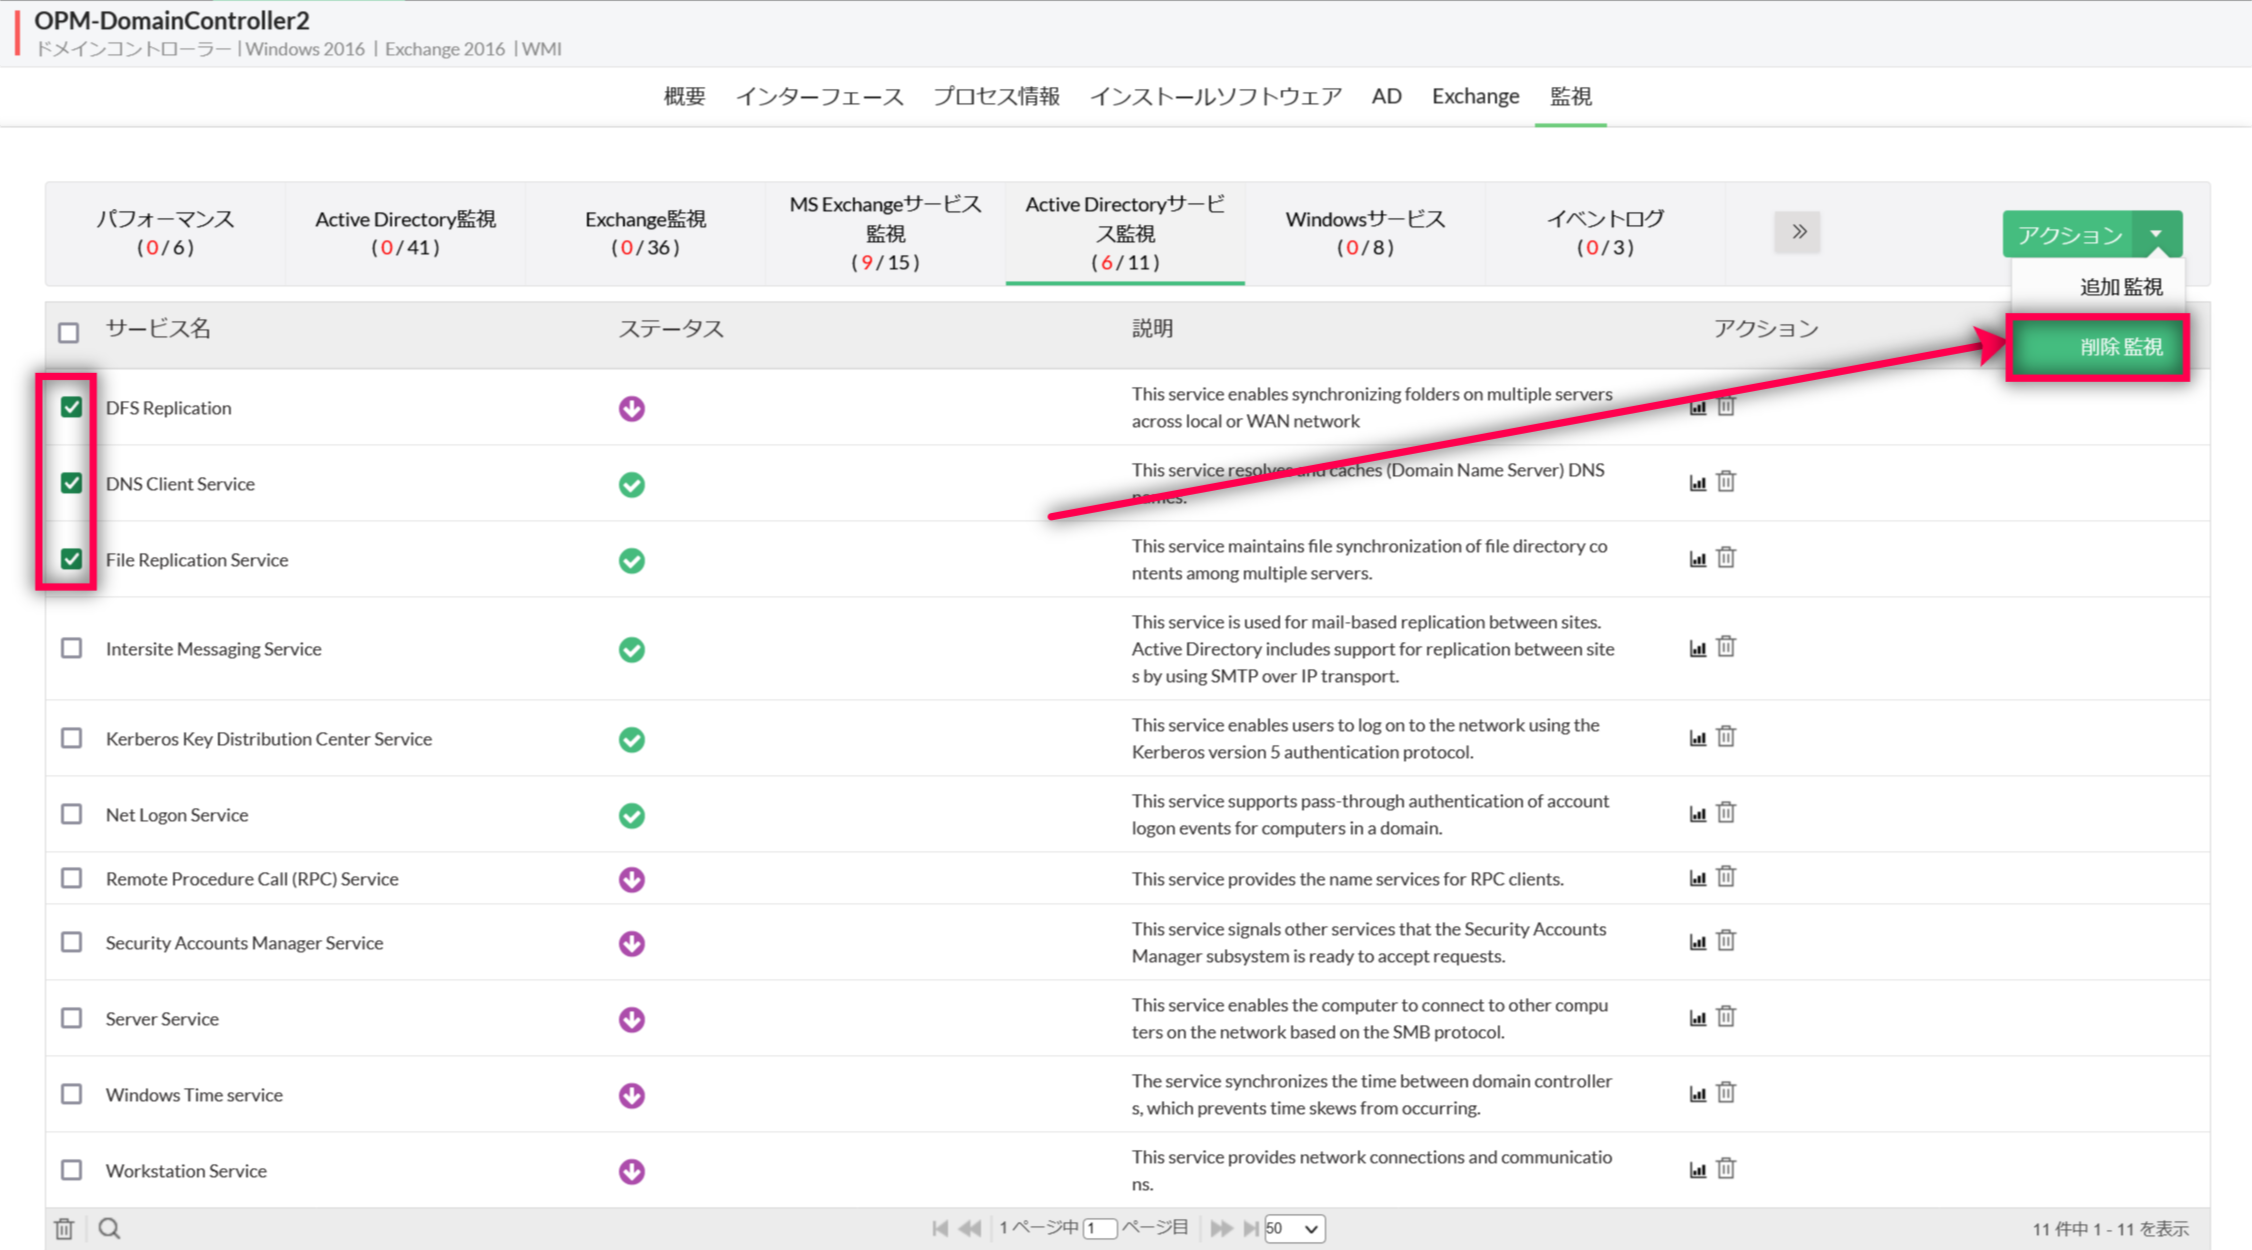This screenshot has height=1250, width=2252.
Task: Open graph icon for Net Logon Service
Action: (1697, 813)
